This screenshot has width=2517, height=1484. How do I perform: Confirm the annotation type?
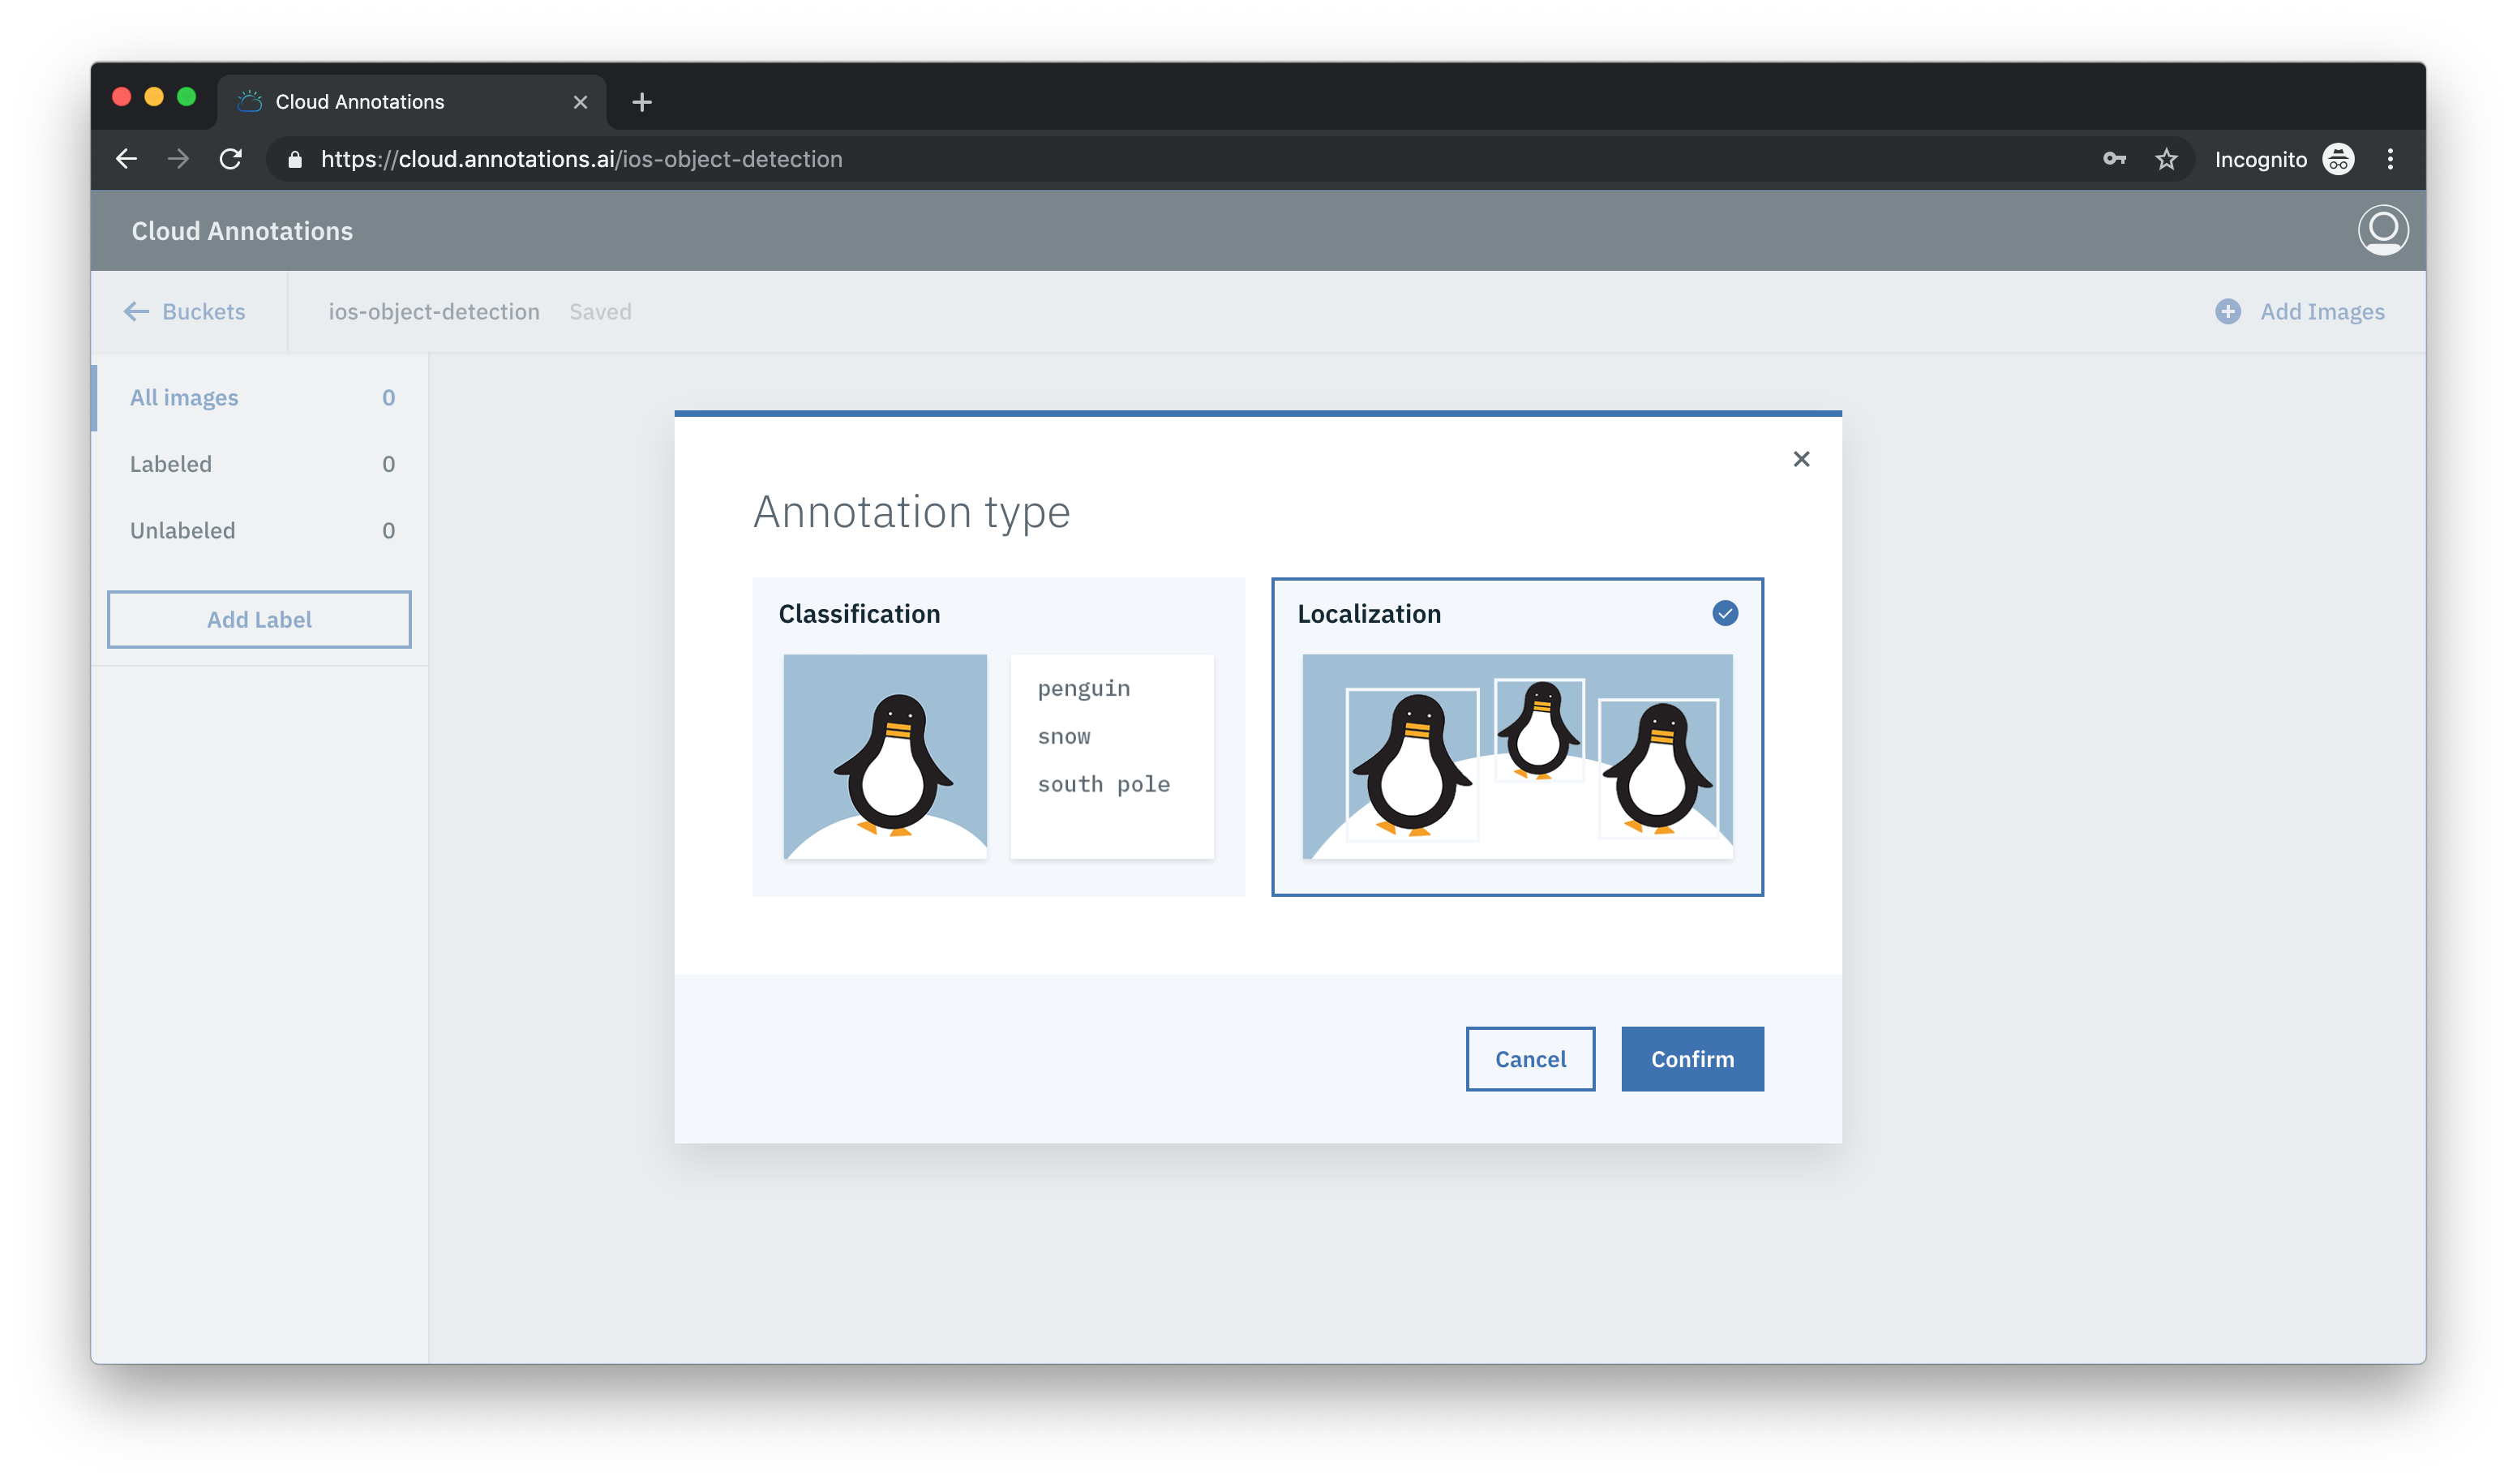click(1692, 1059)
